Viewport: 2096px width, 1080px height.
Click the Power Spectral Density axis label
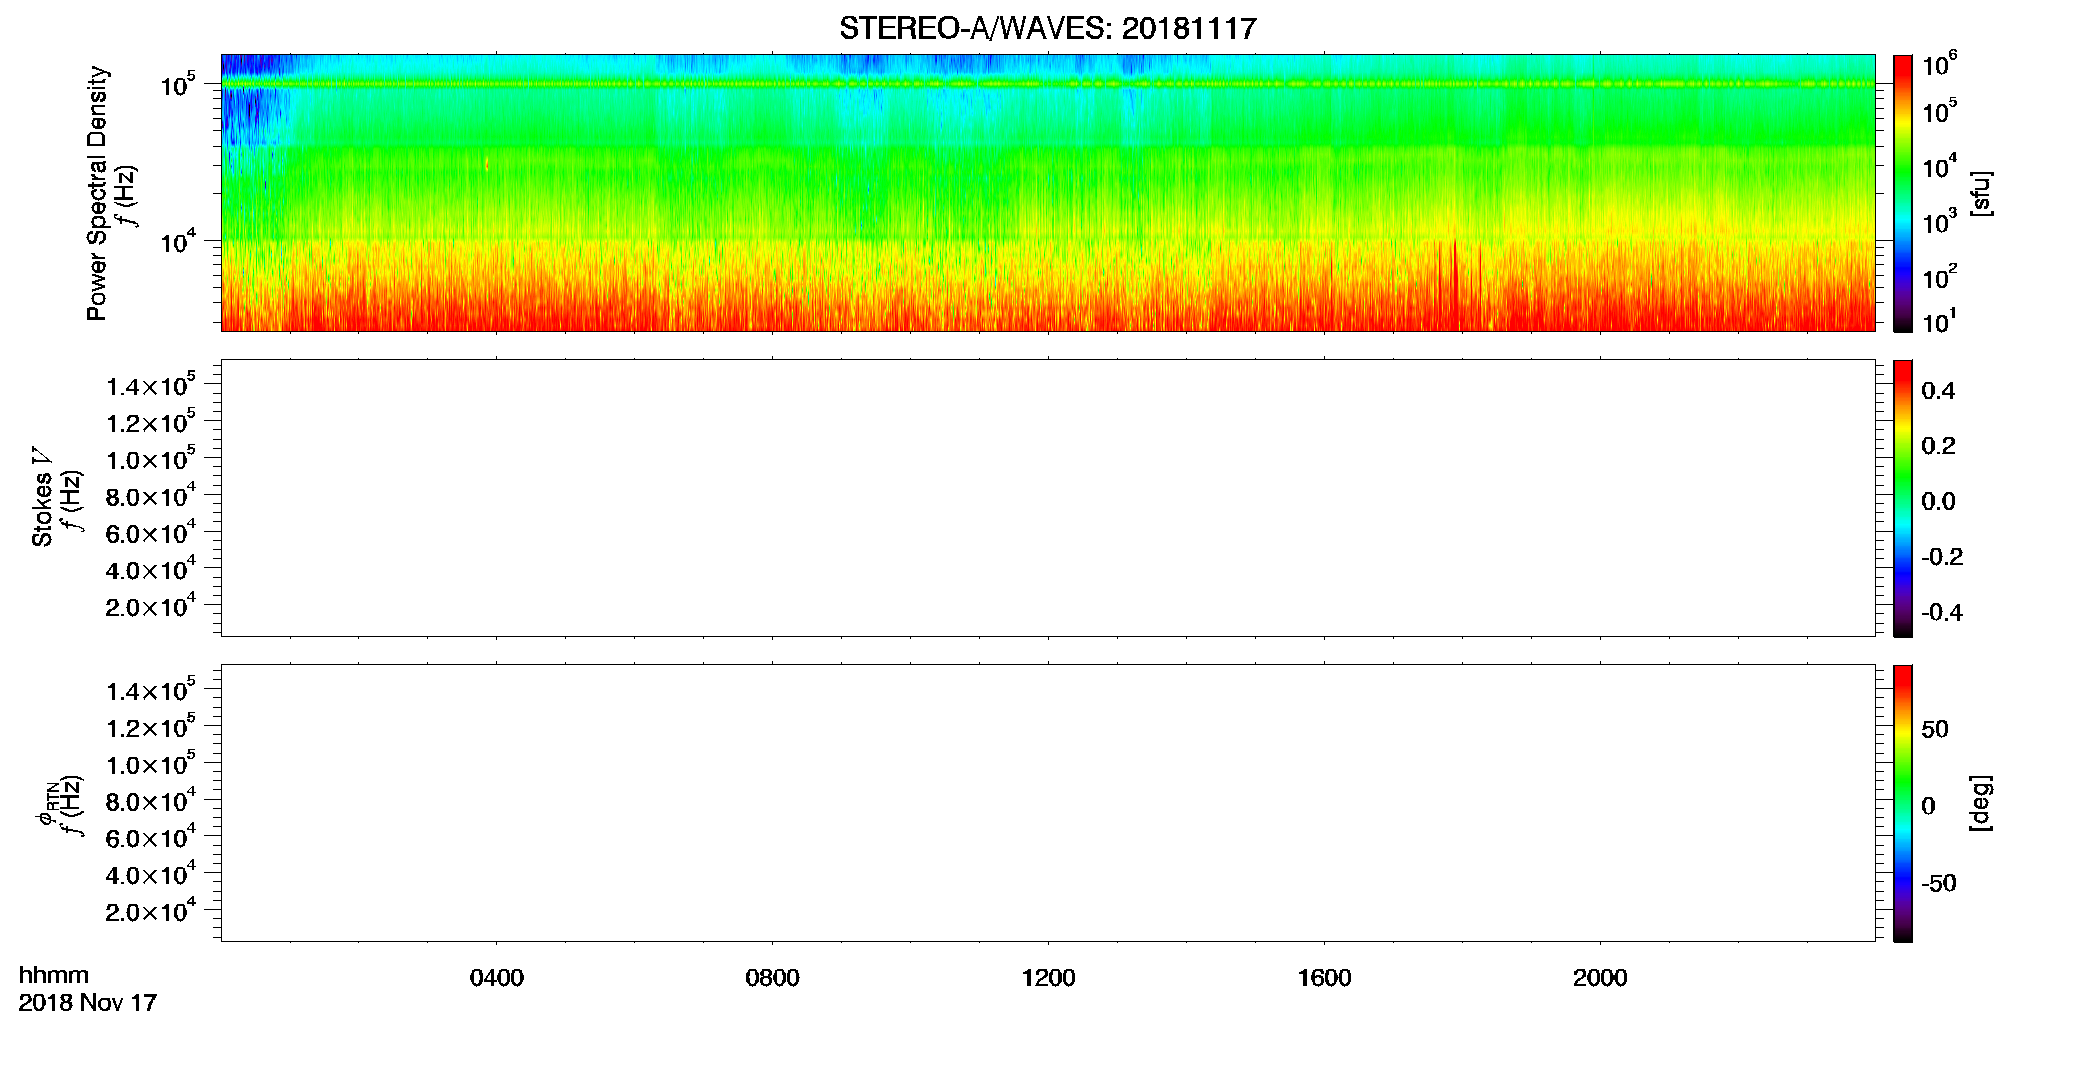pos(97,193)
